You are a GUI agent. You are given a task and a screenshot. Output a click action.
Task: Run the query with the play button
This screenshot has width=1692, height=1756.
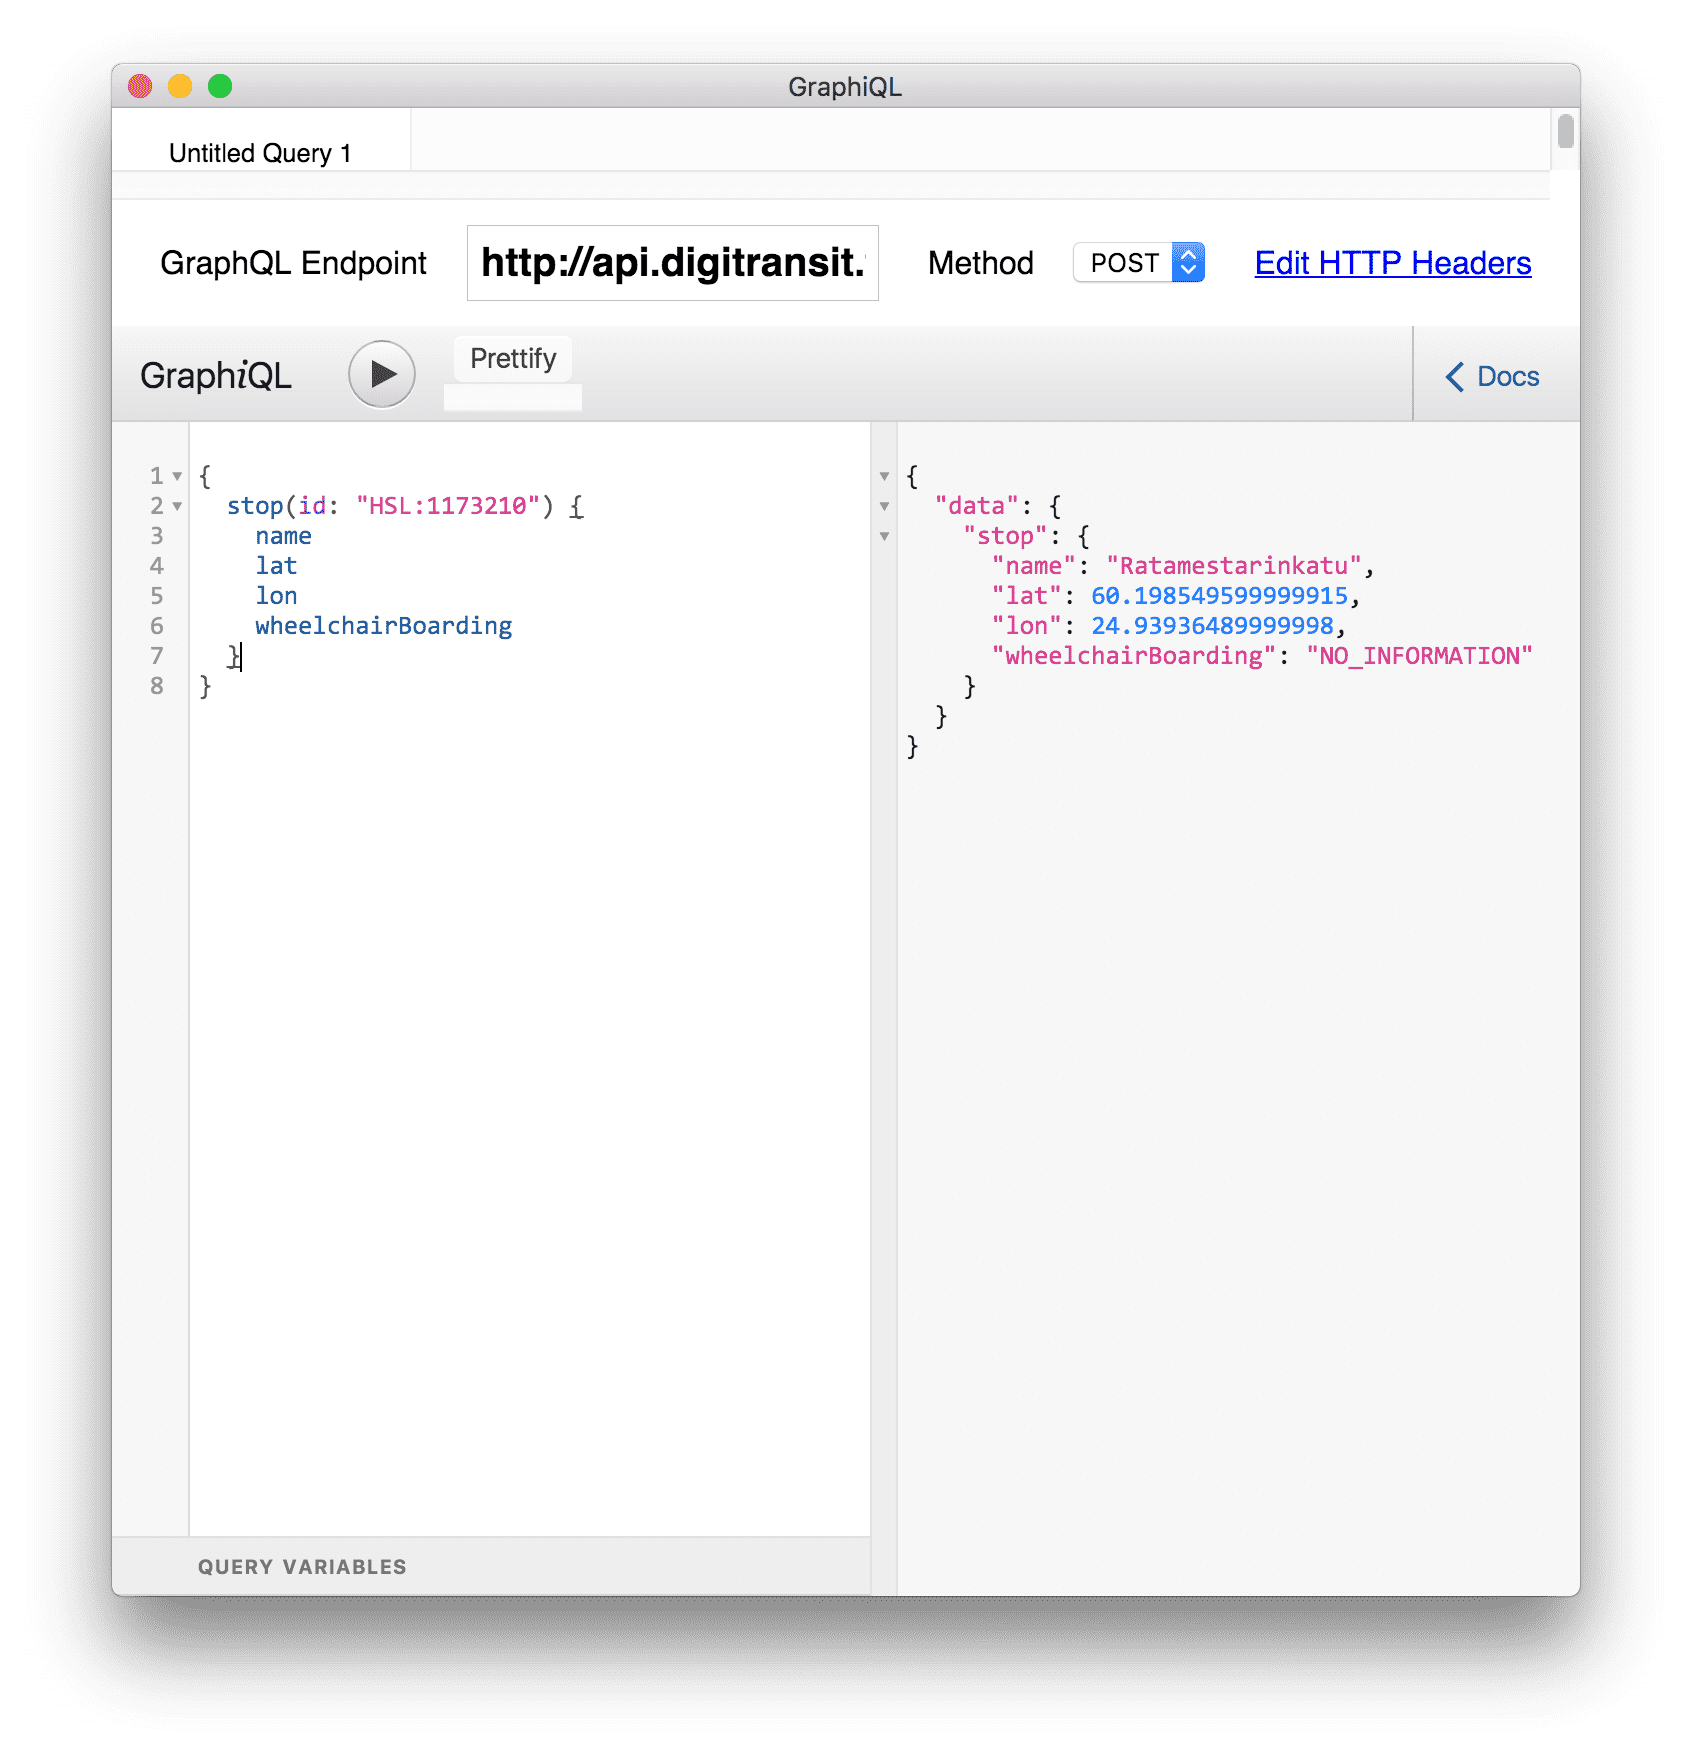coord(381,374)
